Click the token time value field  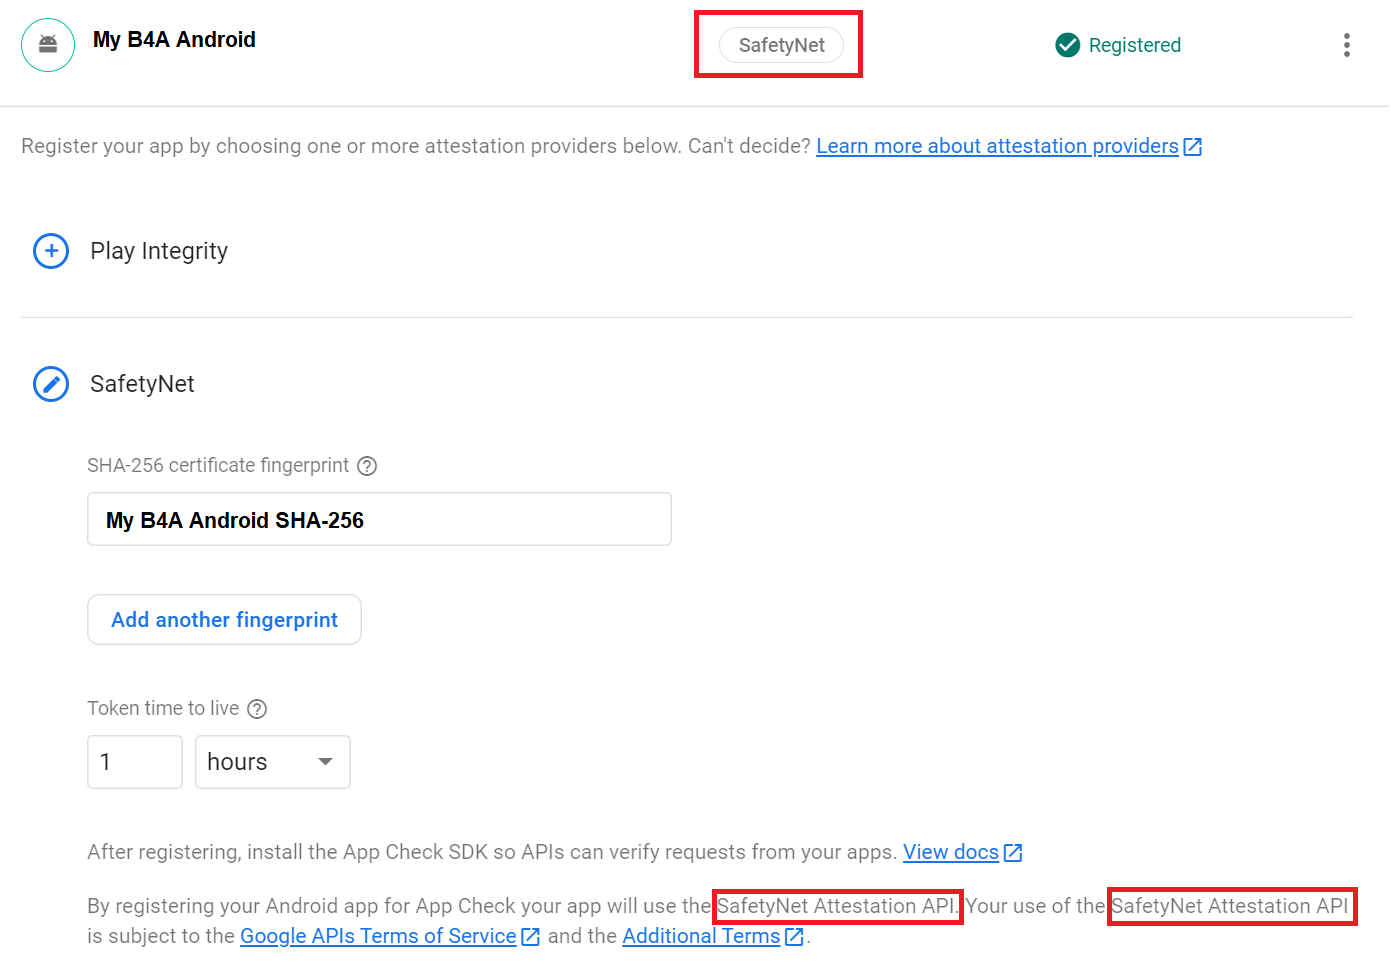[x=134, y=762]
